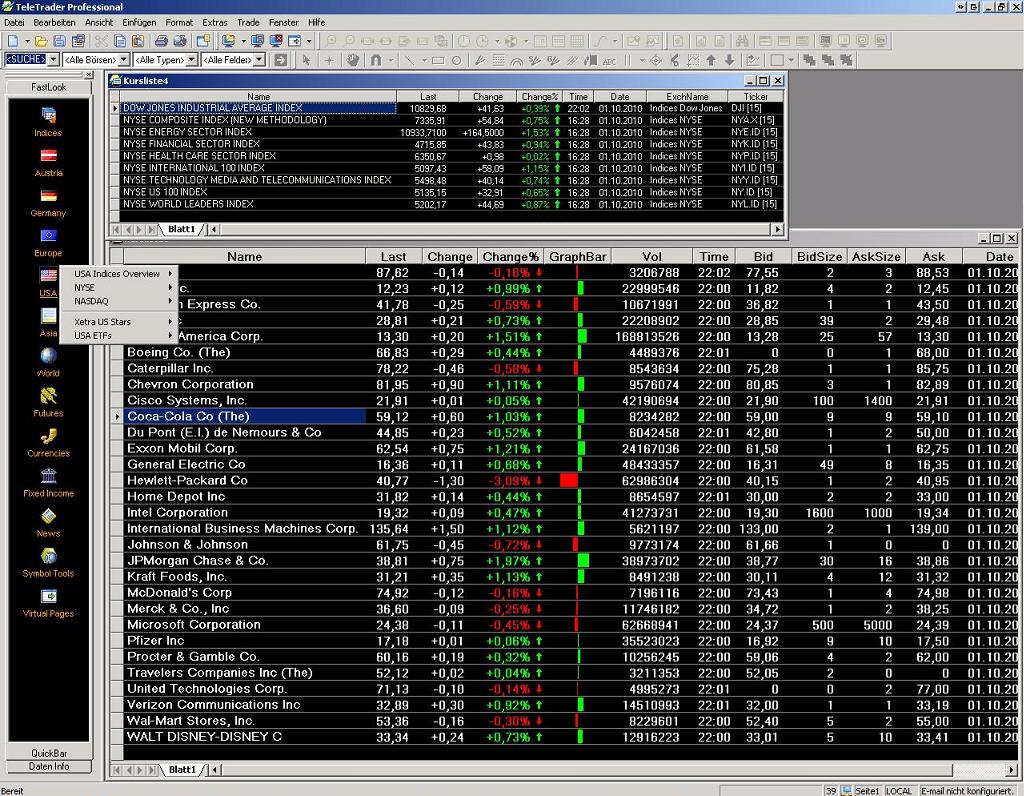Open the Format menu
The image size is (1024, 796).
point(179,22)
